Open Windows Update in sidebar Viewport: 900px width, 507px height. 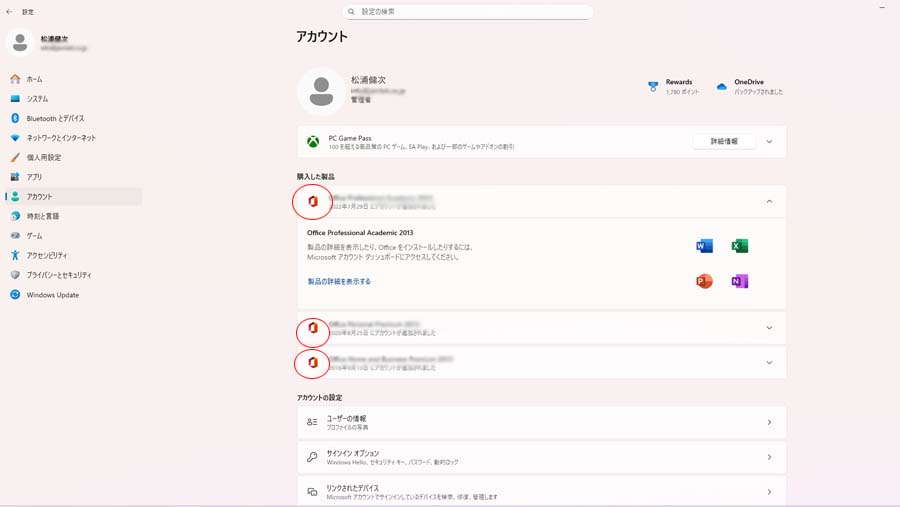[53, 295]
